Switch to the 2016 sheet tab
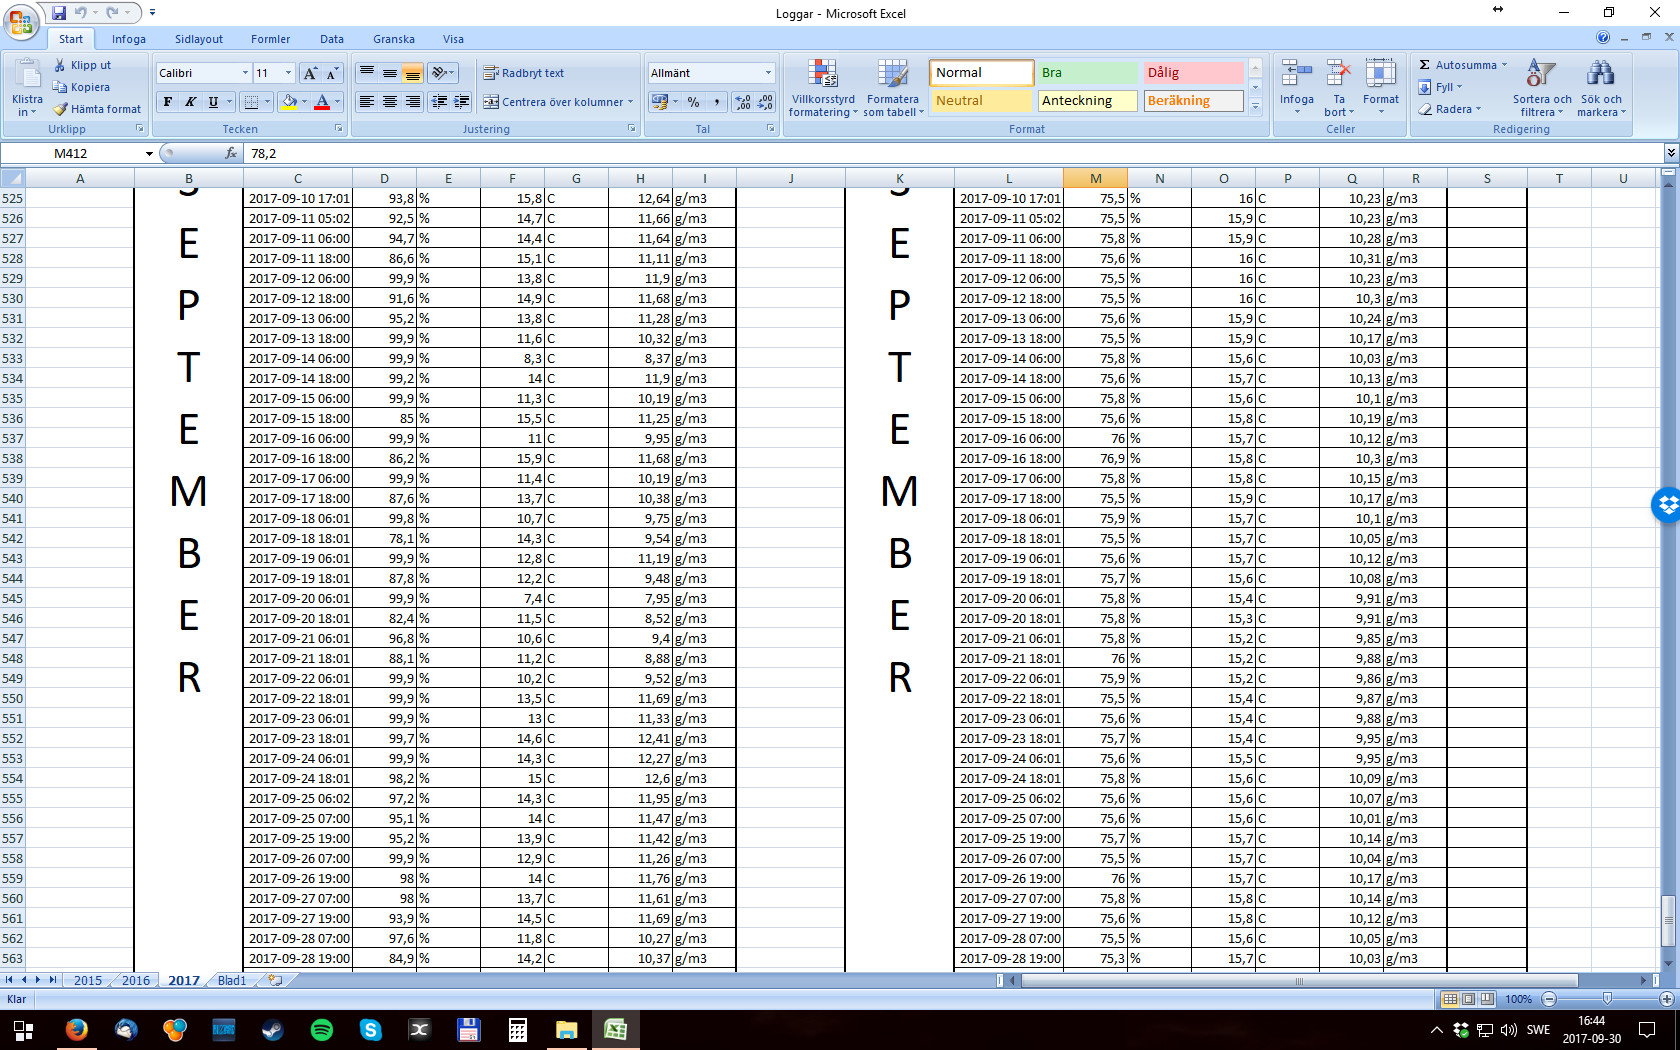 coord(135,980)
